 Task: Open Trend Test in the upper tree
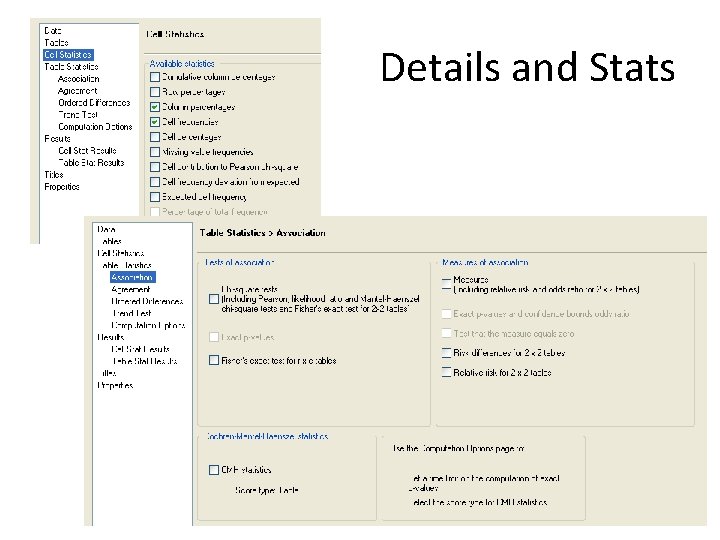[x=78, y=114]
